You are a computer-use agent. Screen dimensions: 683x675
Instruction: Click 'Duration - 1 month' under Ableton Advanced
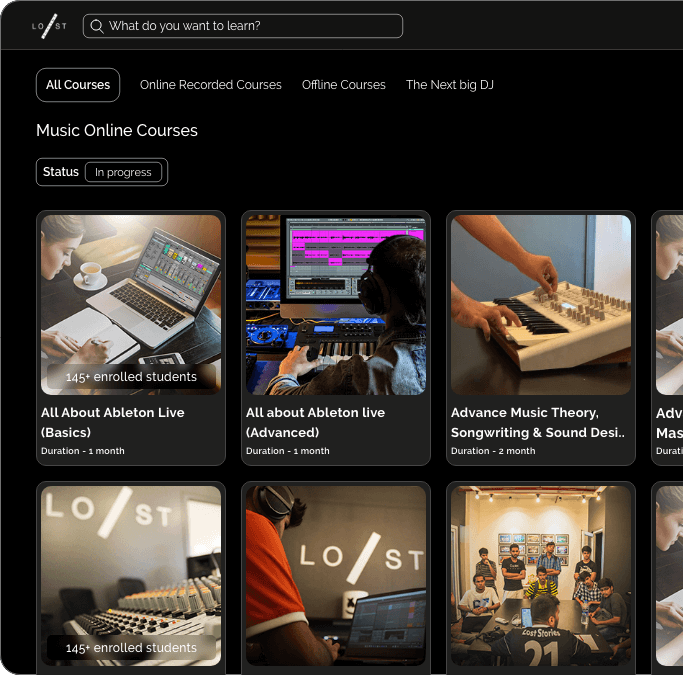[x=288, y=451]
